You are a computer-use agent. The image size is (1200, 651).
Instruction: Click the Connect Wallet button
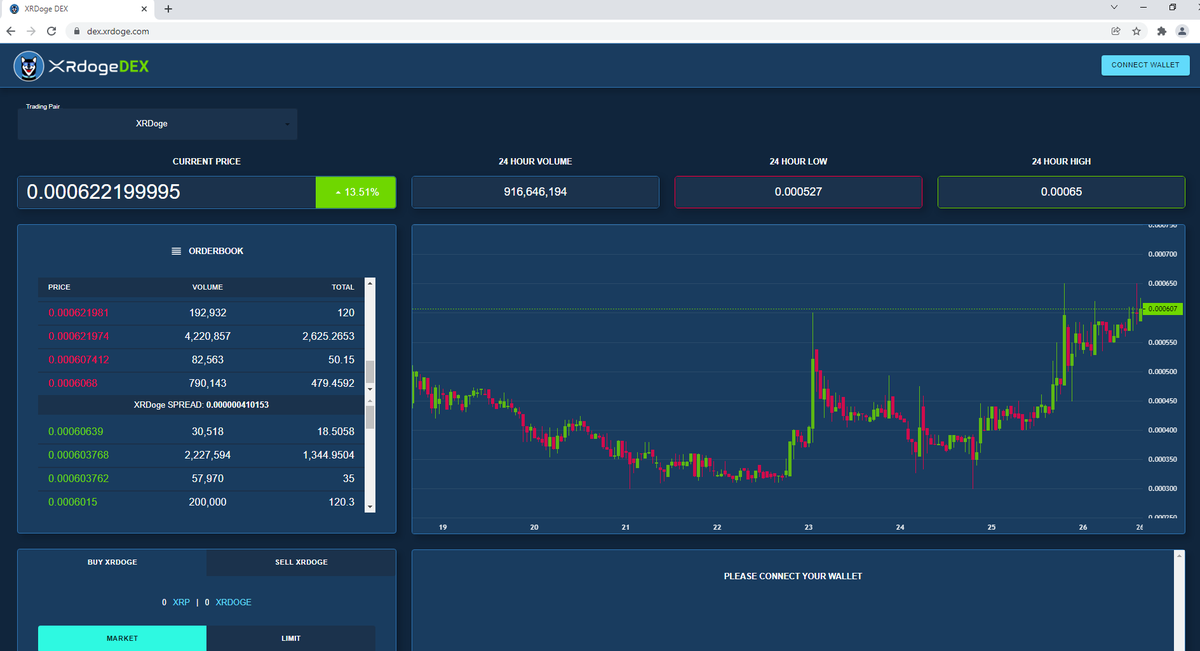1145,65
